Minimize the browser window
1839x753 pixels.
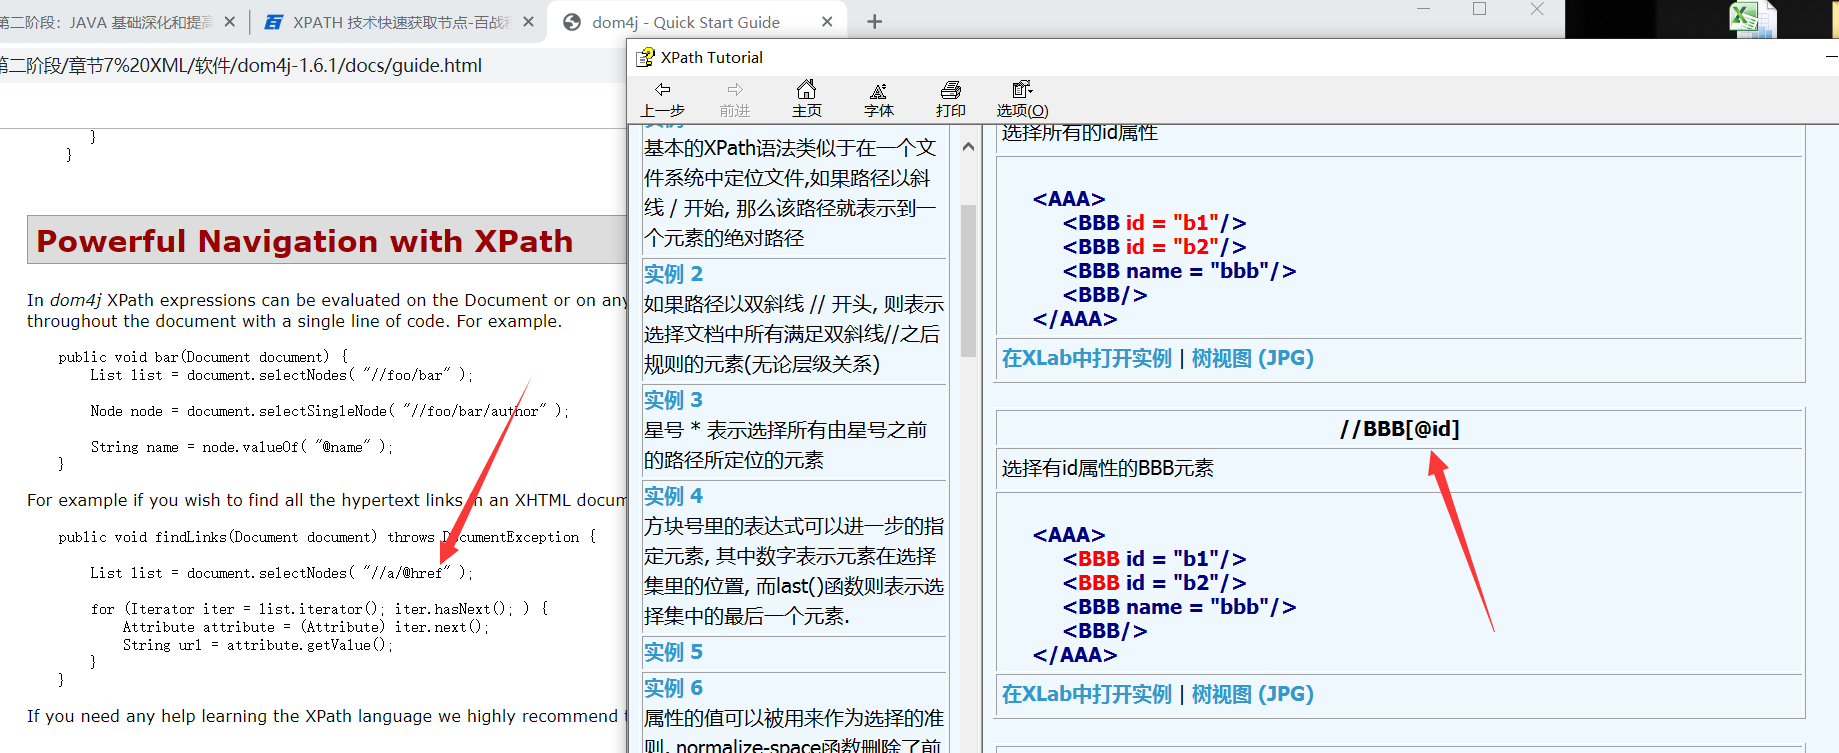click(1423, 9)
